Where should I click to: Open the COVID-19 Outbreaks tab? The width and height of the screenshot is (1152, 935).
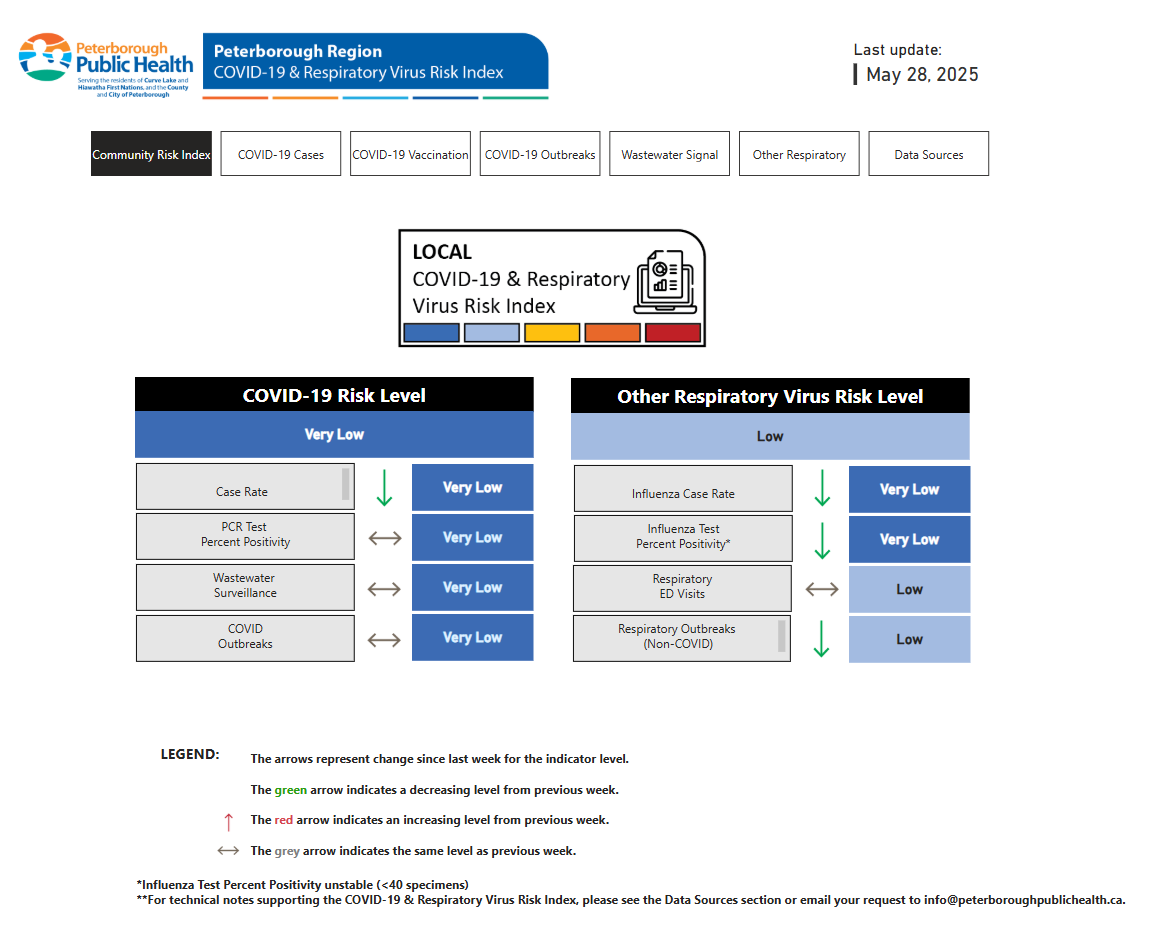click(540, 154)
